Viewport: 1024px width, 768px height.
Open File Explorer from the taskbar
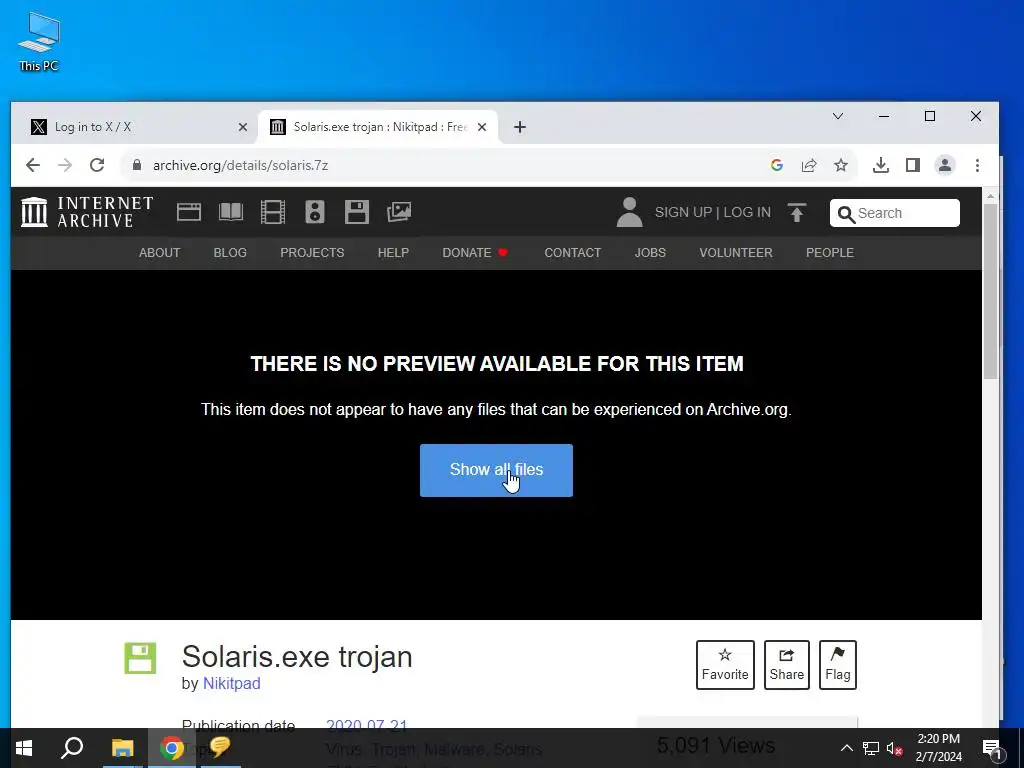pyautogui.click(x=122, y=748)
